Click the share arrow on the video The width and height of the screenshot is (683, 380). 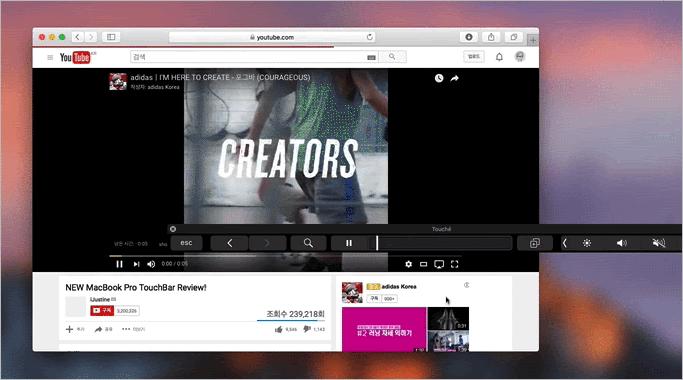(454, 78)
